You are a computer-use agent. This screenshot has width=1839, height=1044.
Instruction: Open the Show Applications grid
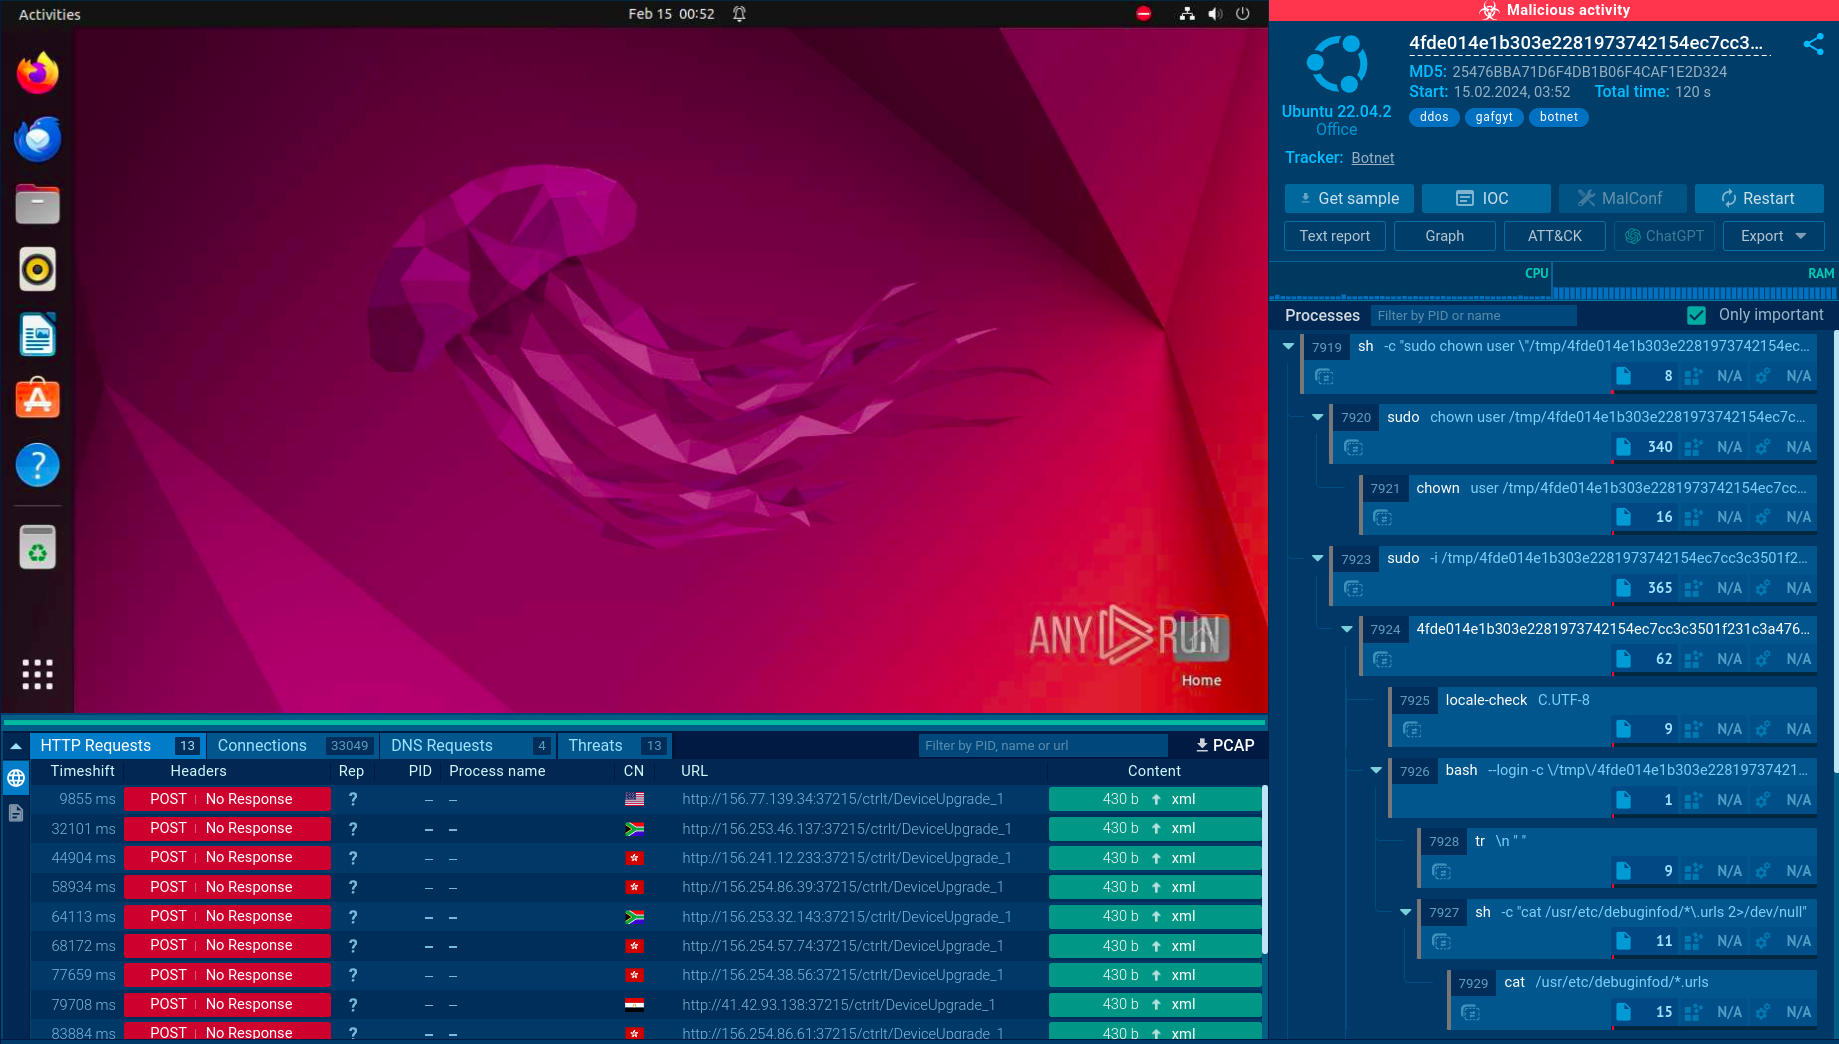click(38, 674)
